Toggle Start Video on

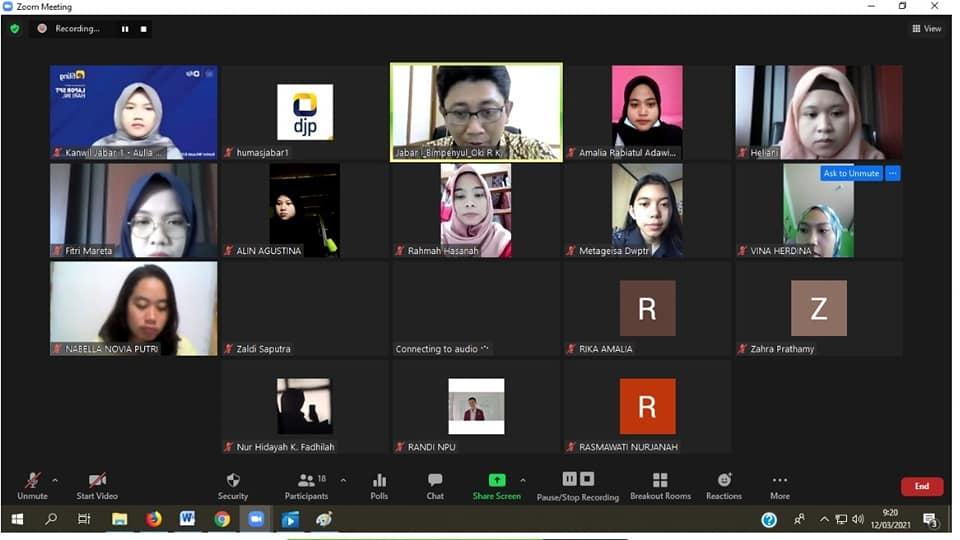click(x=97, y=481)
